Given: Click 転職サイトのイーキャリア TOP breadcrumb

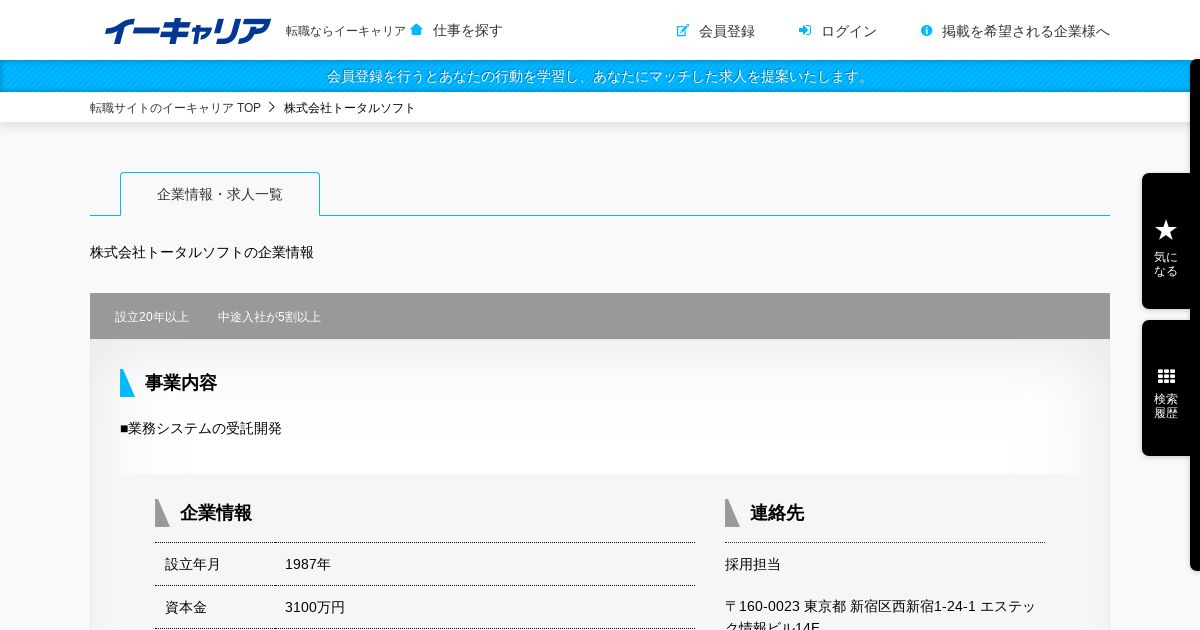Looking at the screenshot, I should 175,108.
